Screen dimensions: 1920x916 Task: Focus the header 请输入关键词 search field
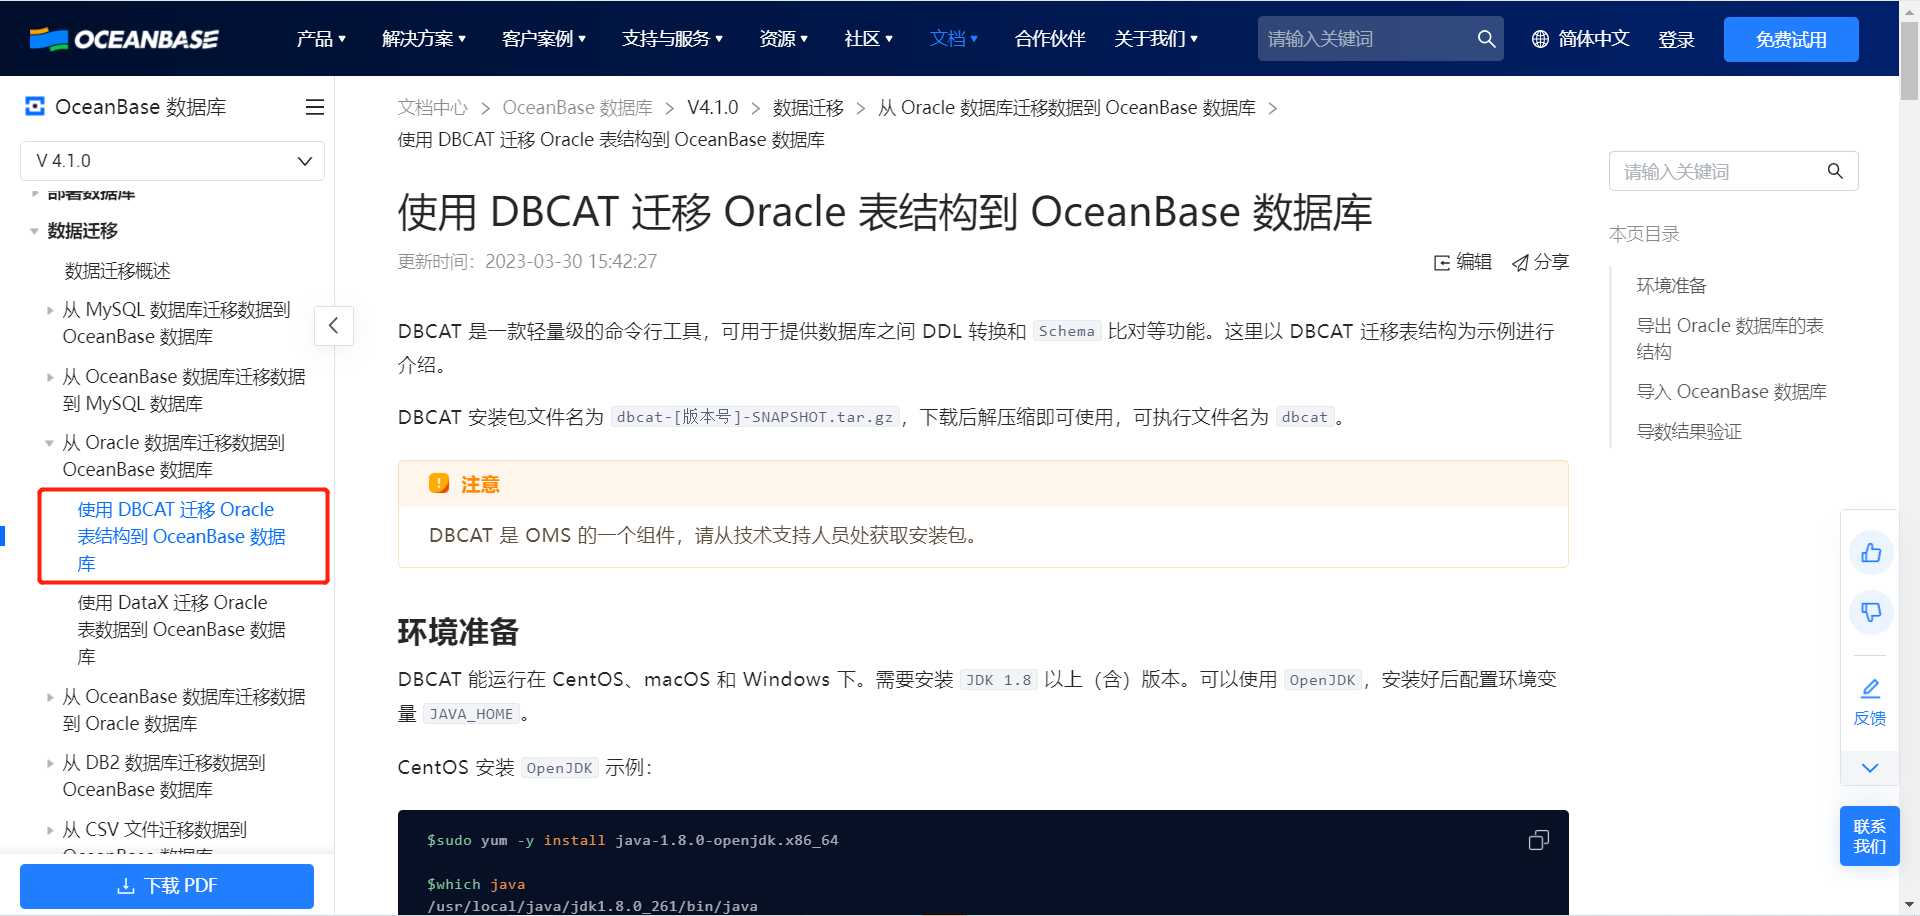[1366, 39]
